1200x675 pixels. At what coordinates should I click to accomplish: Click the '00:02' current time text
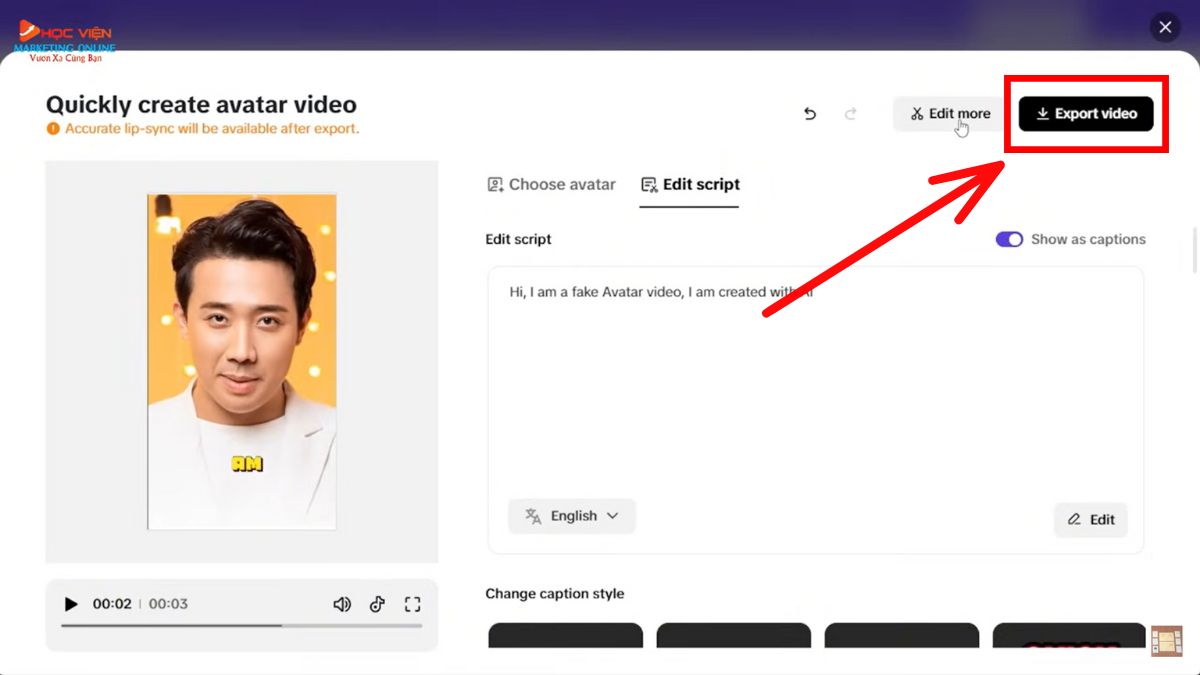tap(112, 604)
